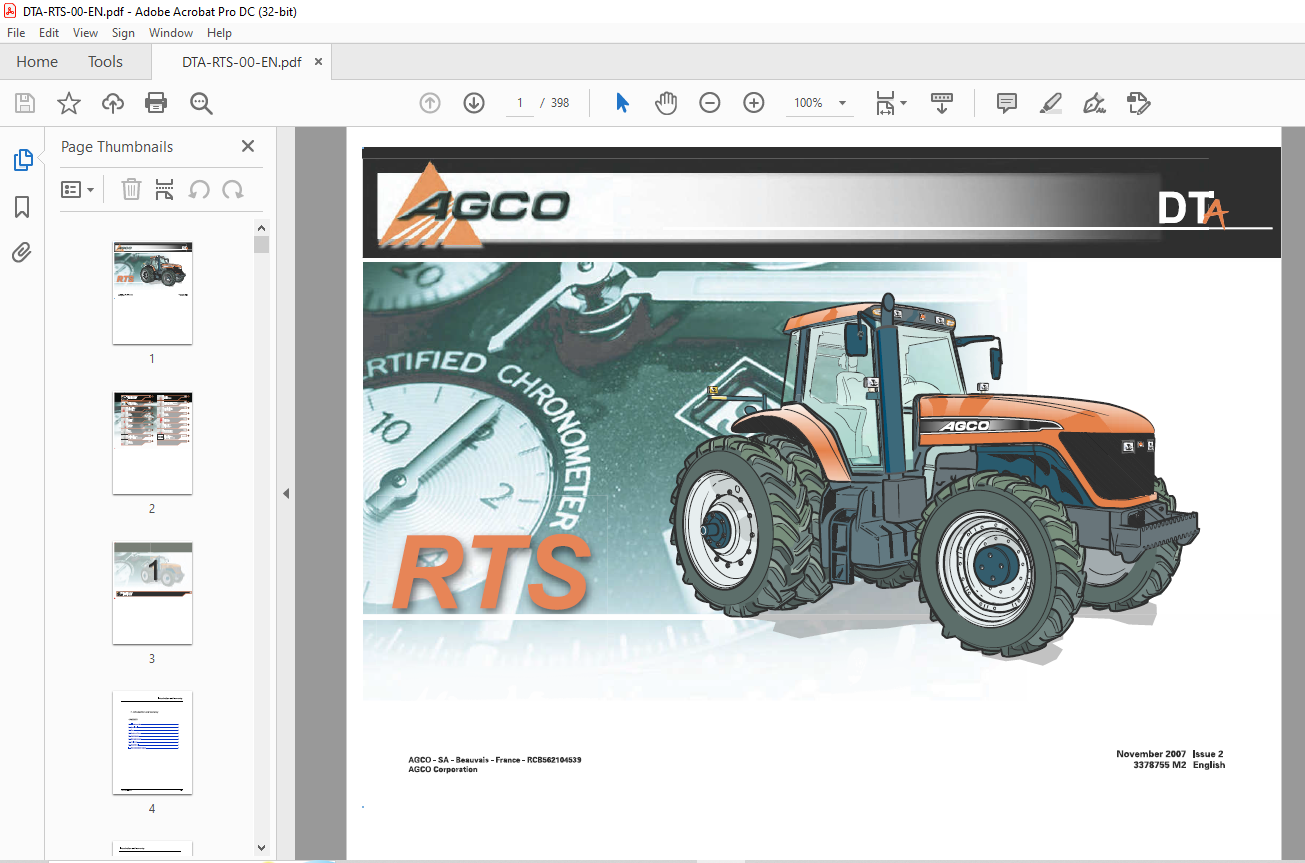Close the Page Thumbnails panel
Screen dimensions: 1305x863
click(248, 146)
